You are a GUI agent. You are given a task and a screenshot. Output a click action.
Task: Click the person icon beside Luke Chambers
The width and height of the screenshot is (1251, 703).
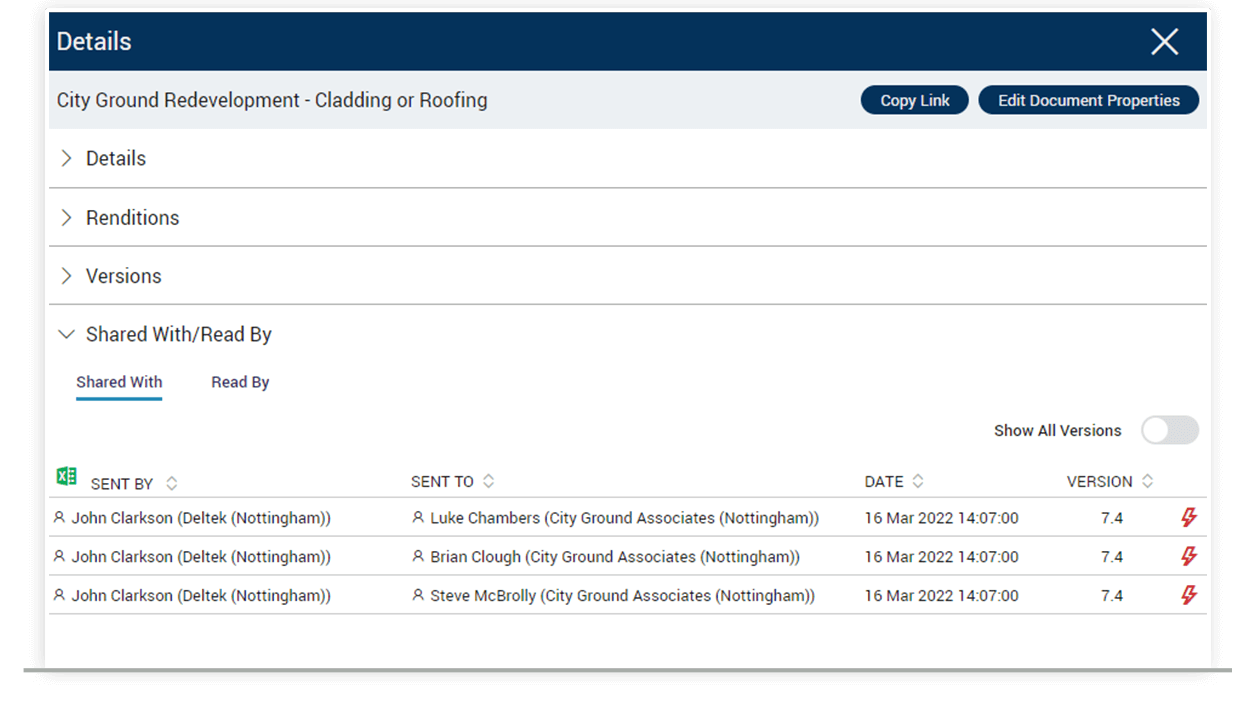coord(417,518)
